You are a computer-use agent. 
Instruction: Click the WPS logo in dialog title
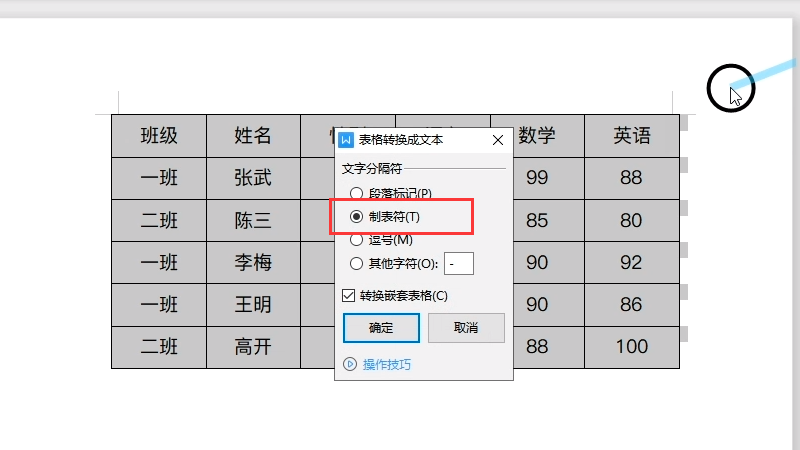click(348, 141)
